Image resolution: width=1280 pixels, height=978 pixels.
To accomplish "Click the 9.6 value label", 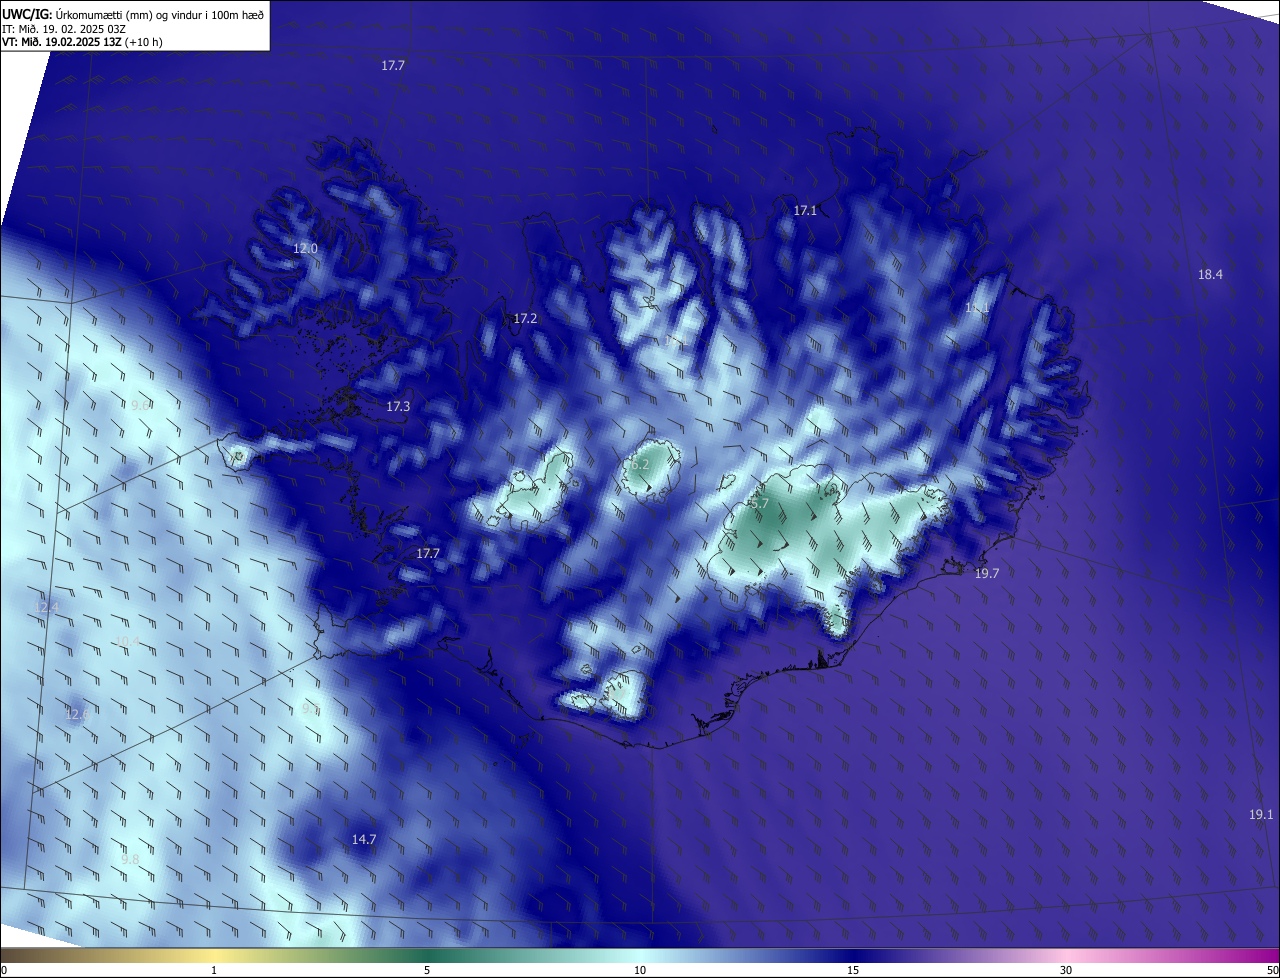I will [x=140, y=405].
